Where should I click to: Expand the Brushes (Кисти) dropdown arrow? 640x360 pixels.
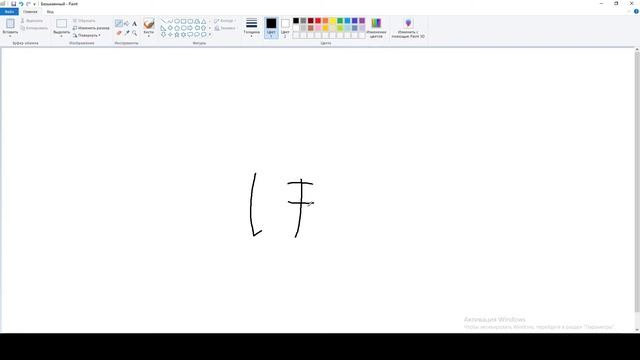pyautogui.click(x=149, y=36)
